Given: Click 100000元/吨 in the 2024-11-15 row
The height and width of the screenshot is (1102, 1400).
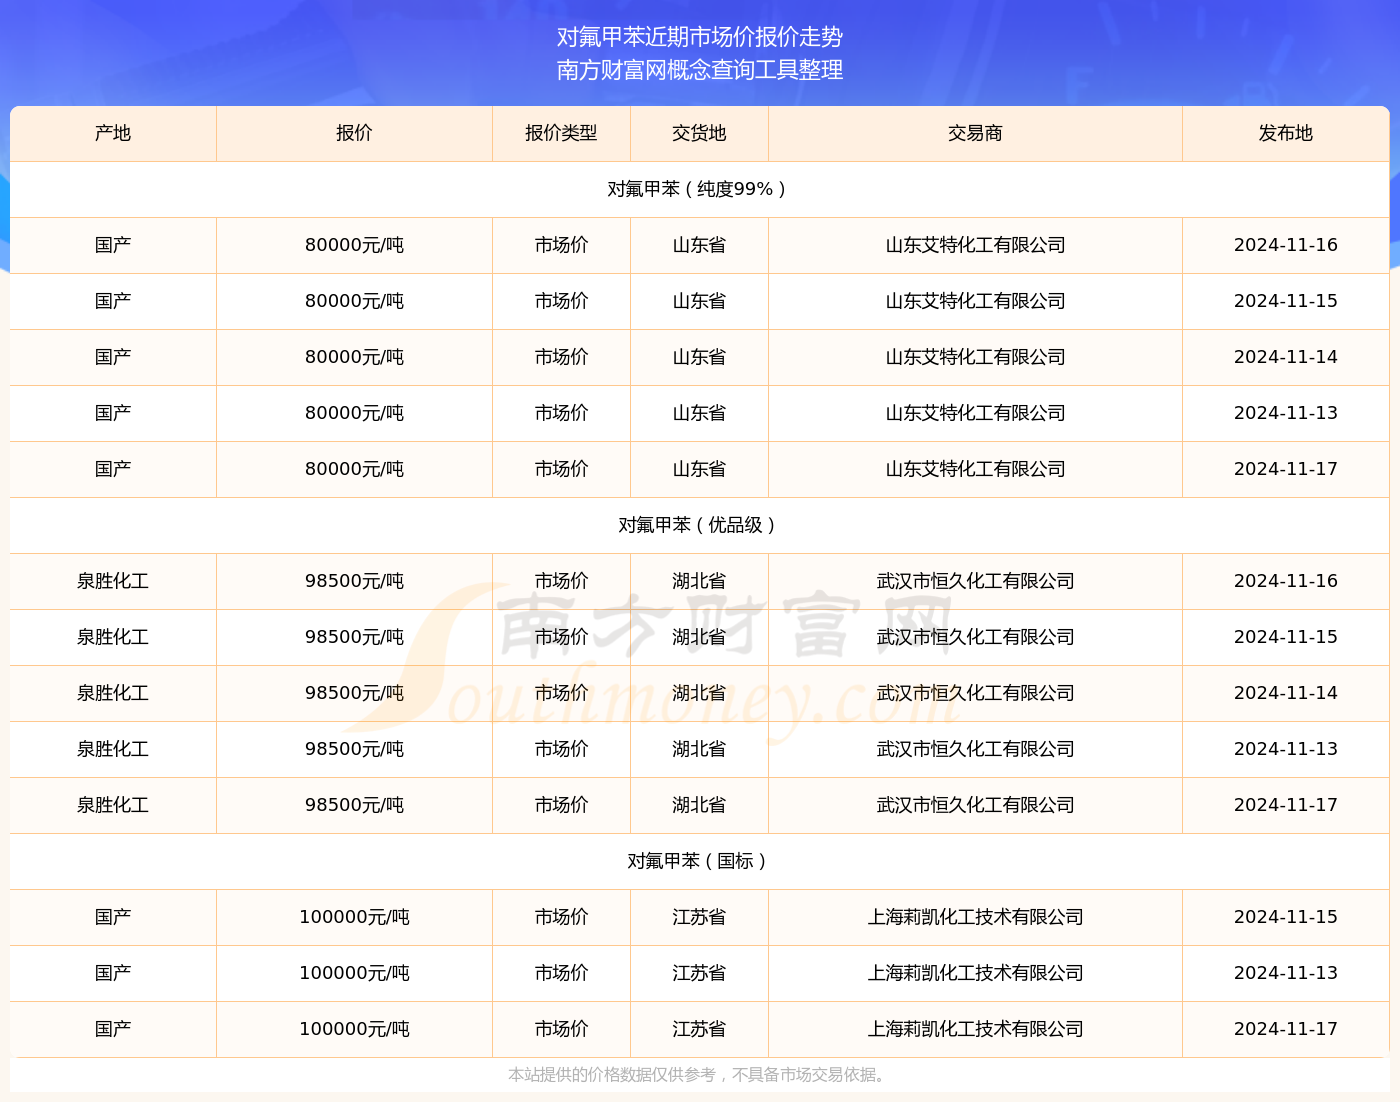Looking at the screenshot, I should pyautogui.click(x=354, y=917).
